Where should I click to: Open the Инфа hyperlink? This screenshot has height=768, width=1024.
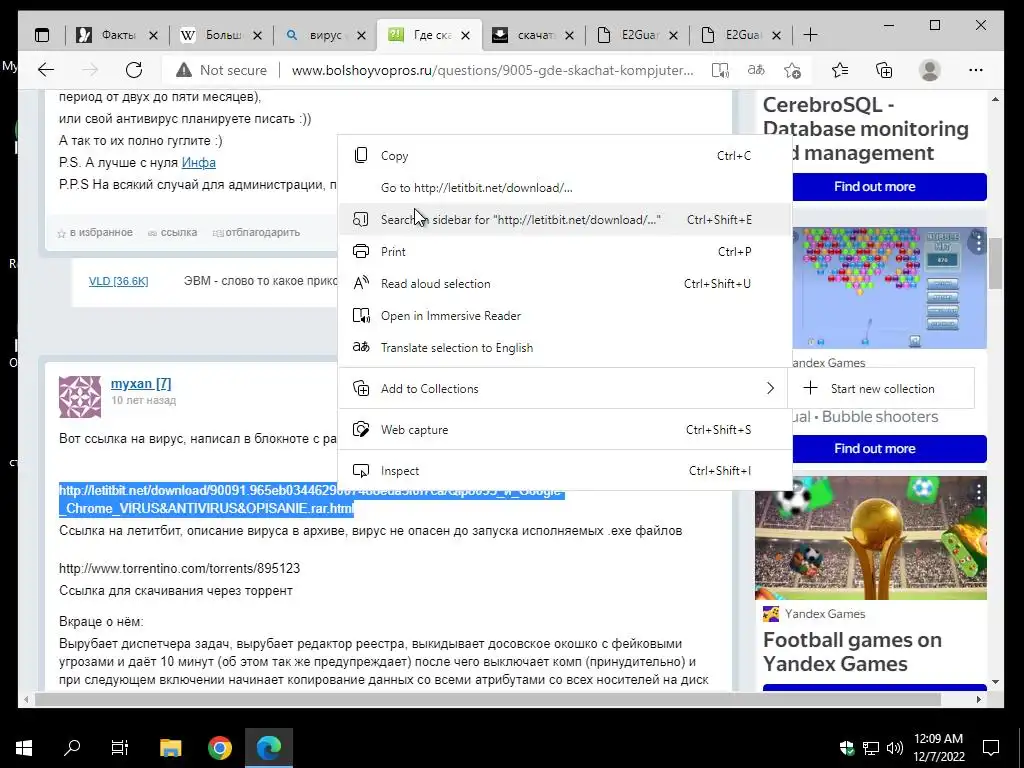pyautogui.click(x=199, y=163)
